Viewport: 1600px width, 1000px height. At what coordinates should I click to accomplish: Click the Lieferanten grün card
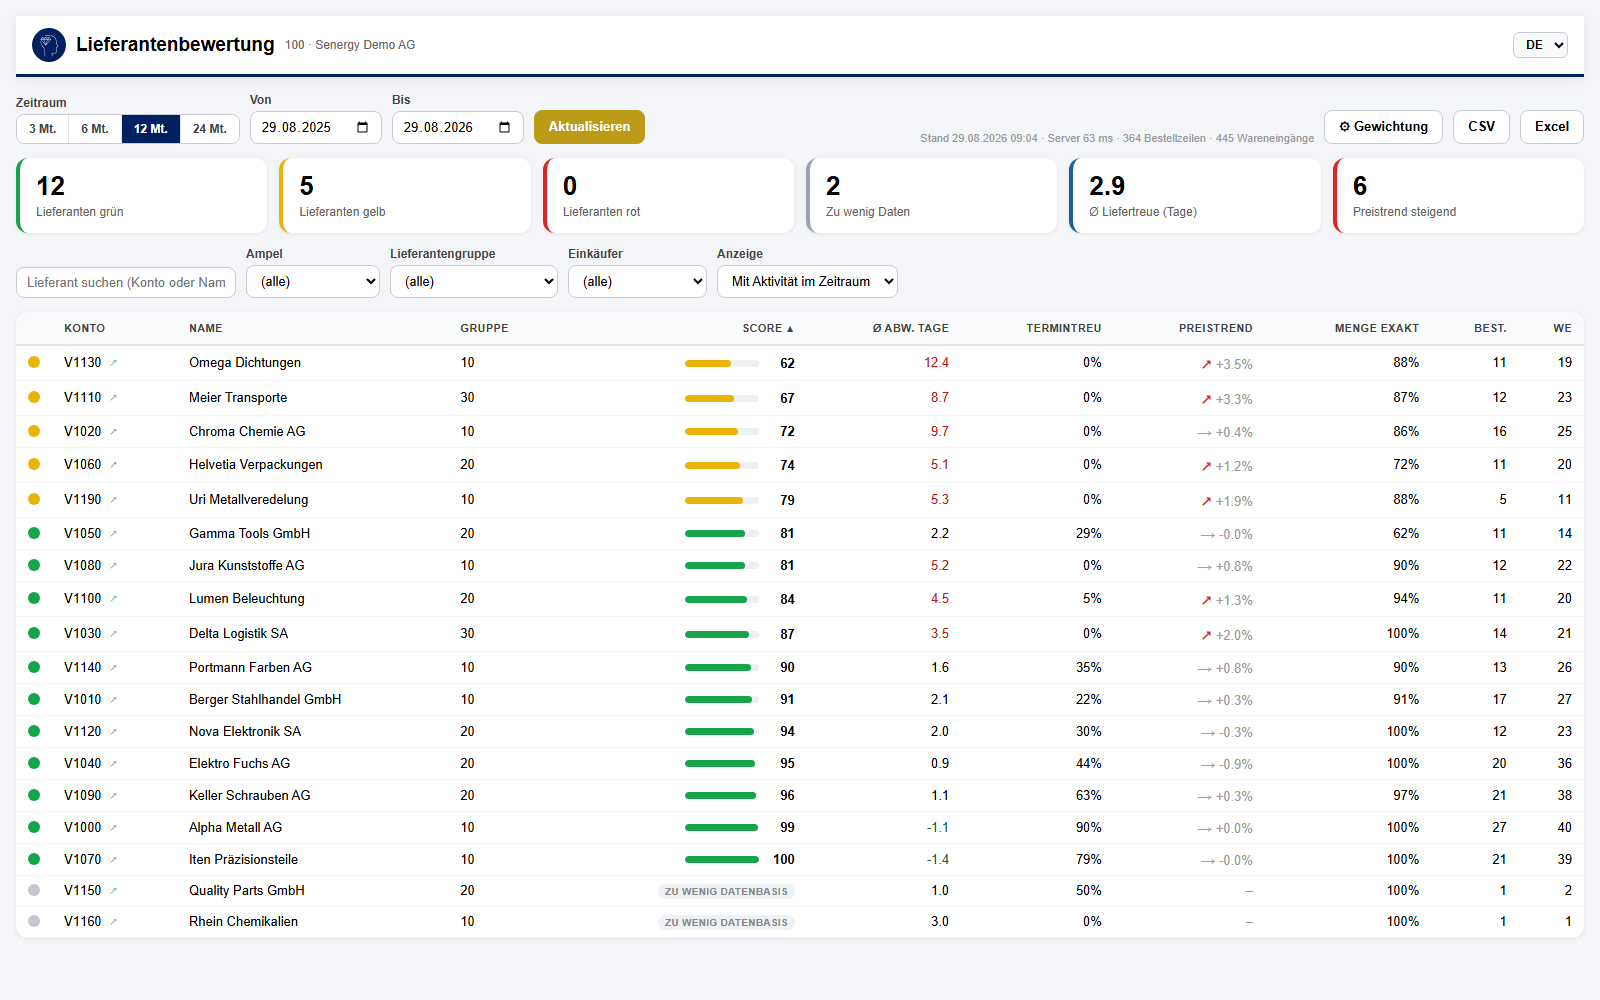142,196
